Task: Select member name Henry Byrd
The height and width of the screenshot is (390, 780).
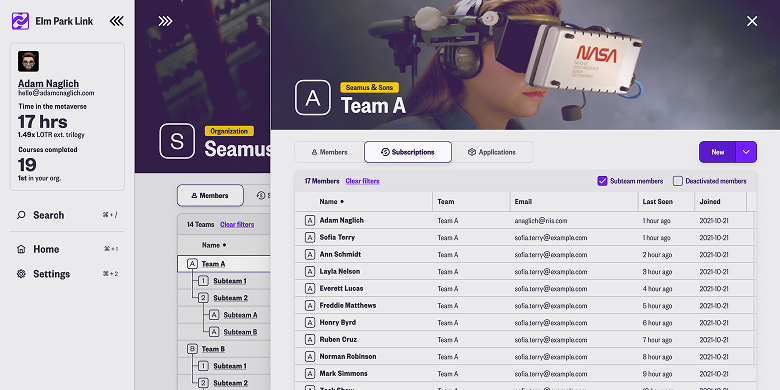Action: point(337,322)
